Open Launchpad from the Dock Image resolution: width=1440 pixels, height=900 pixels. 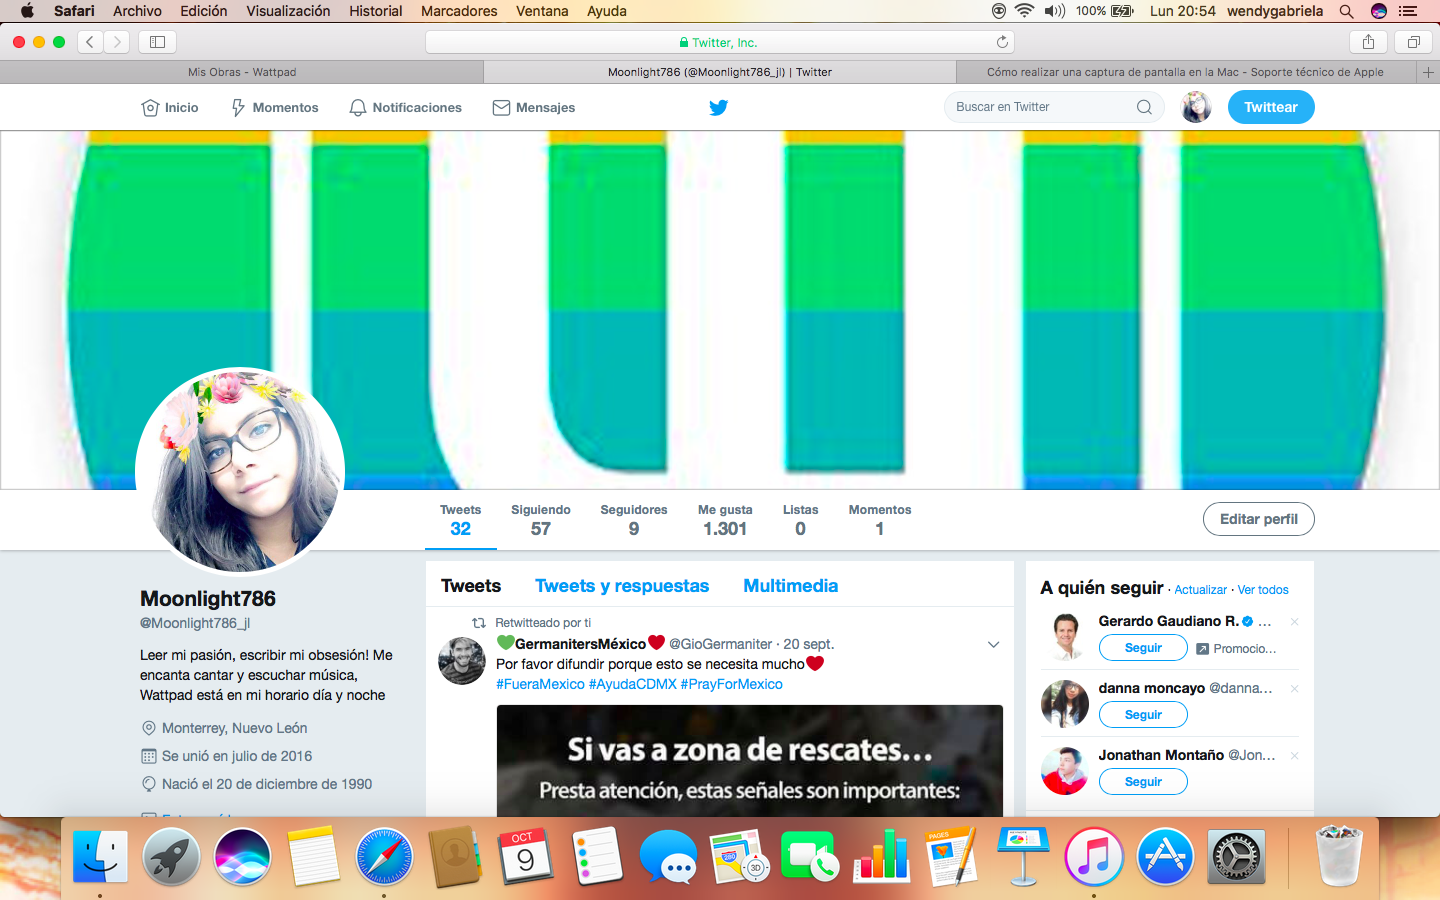click(x=171, y=857)
